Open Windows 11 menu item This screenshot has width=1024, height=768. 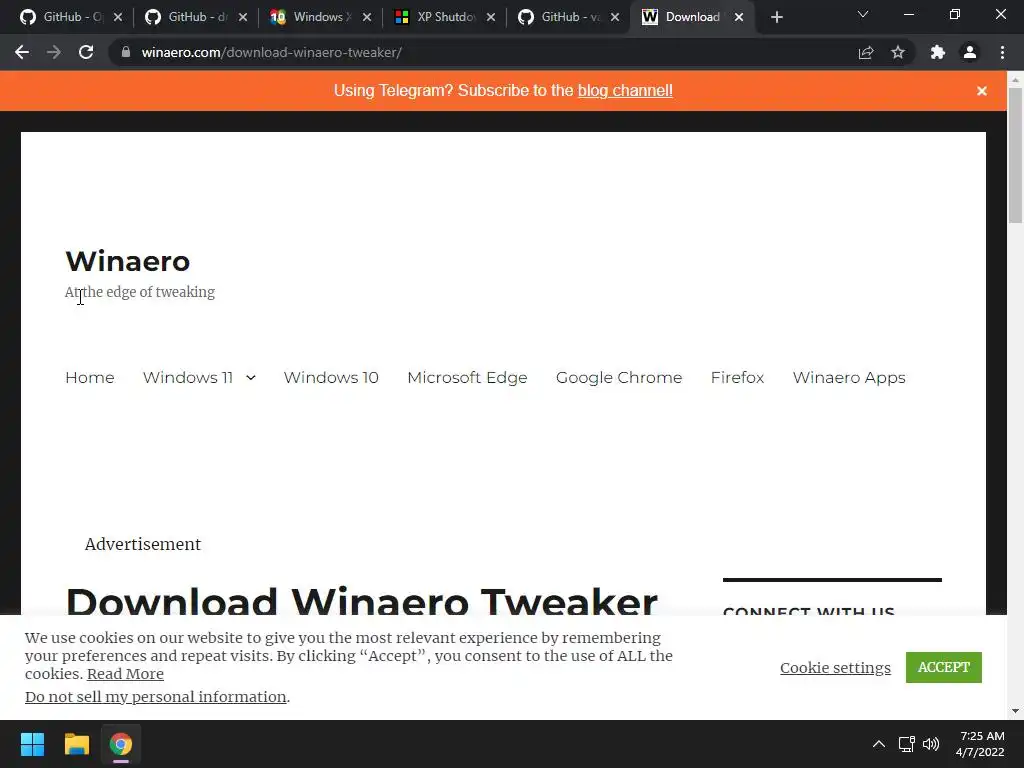pyautogui.click(x=188, y=377)
